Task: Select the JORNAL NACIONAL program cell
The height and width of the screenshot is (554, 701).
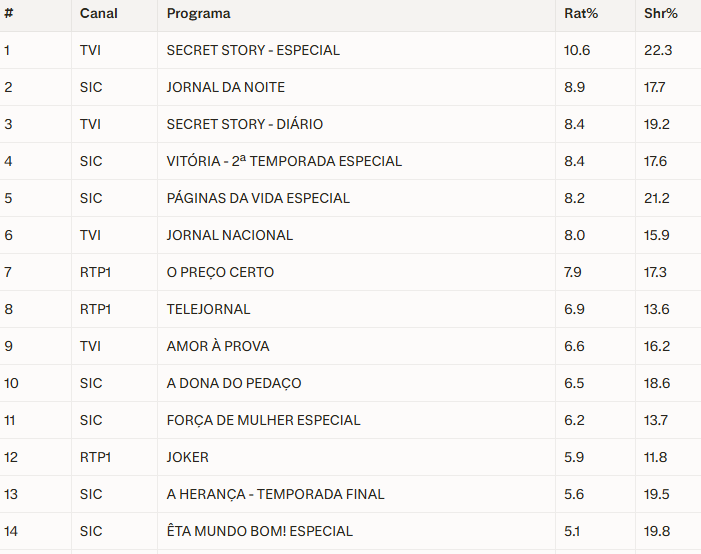Action: coord(229,235)
